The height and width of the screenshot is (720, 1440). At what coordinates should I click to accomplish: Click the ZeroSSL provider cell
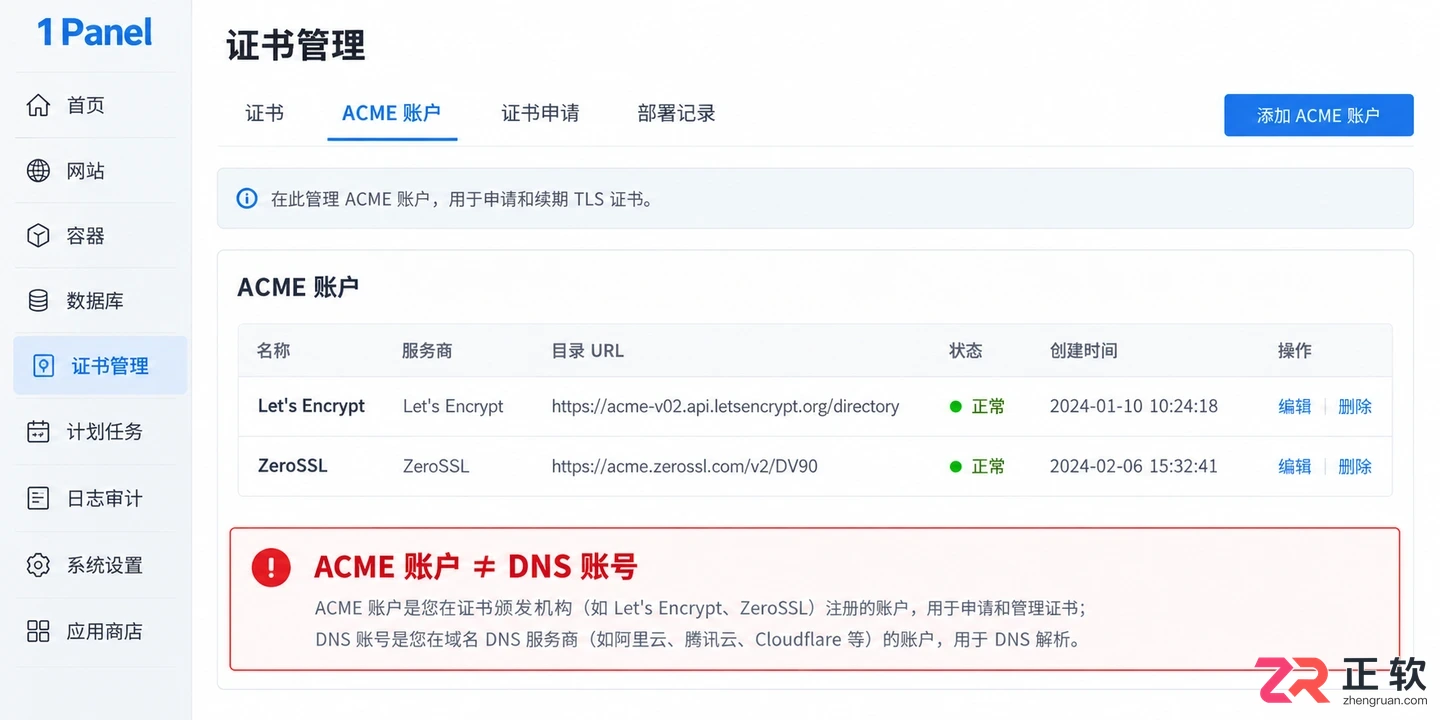pos(436,466)
